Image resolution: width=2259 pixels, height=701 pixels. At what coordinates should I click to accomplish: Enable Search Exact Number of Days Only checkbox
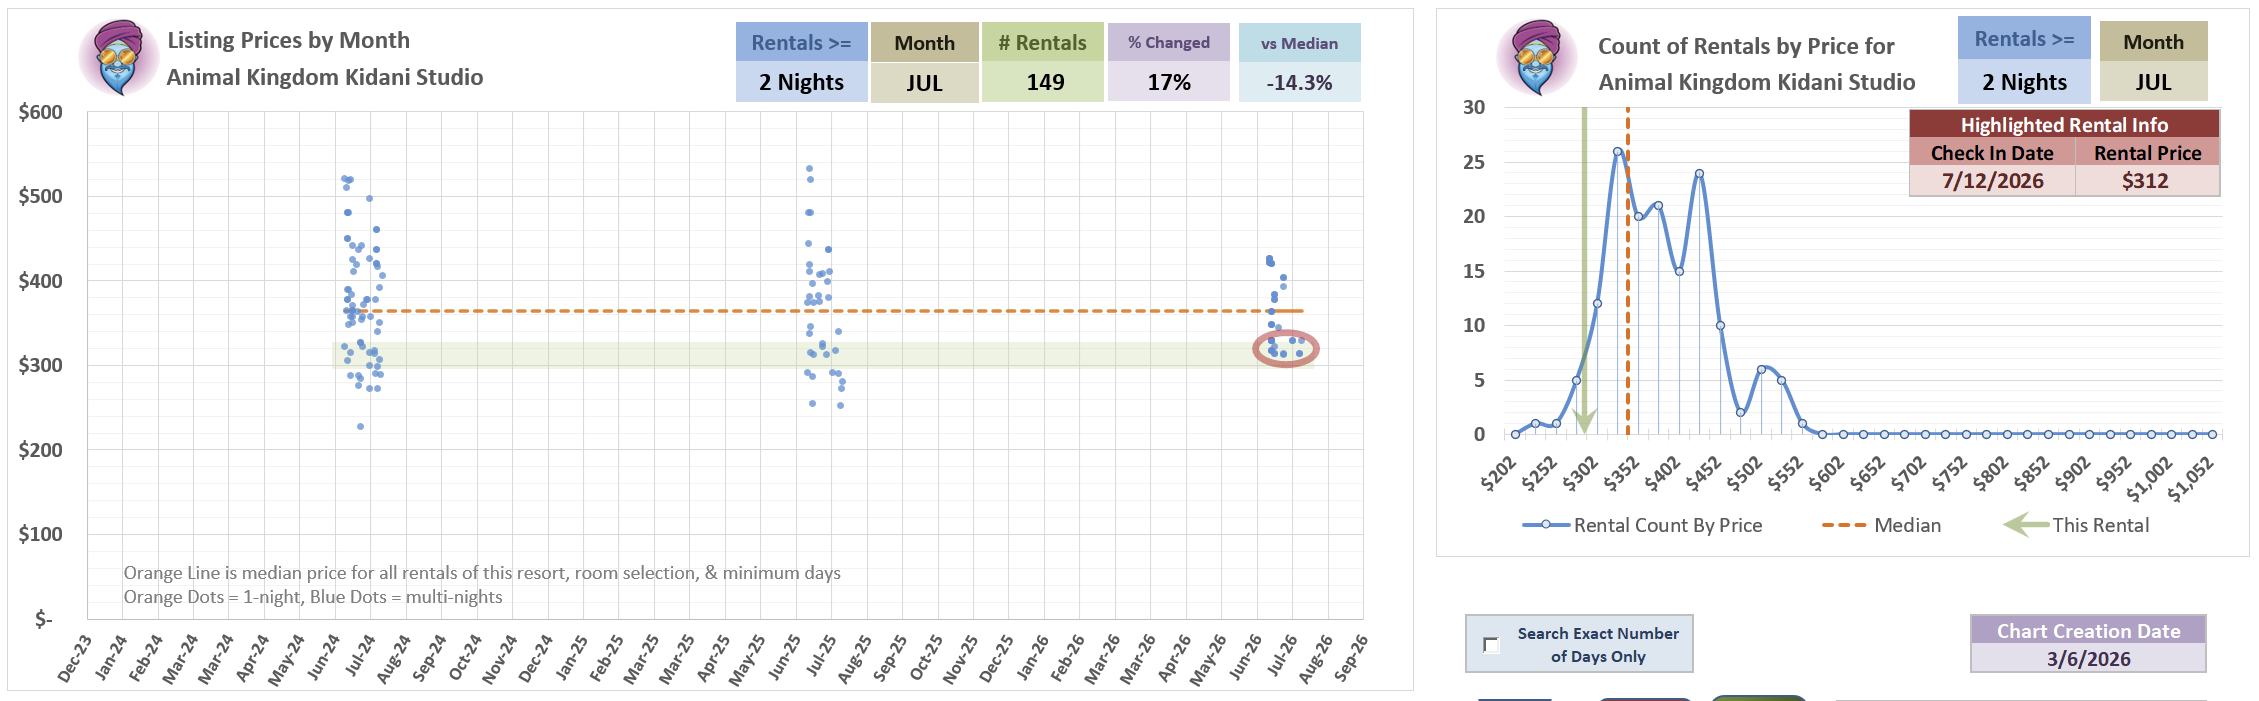pyautogui.click(x=1491, y=644)
